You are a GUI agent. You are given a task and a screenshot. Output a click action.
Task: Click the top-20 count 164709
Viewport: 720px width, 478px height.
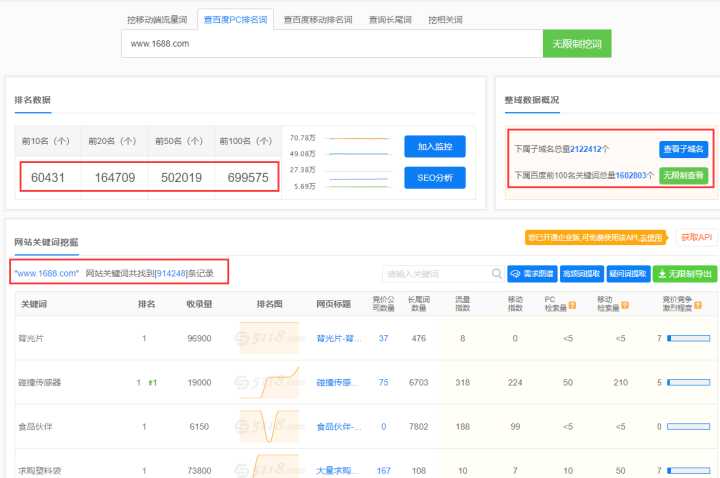click(x=115, y=178)
